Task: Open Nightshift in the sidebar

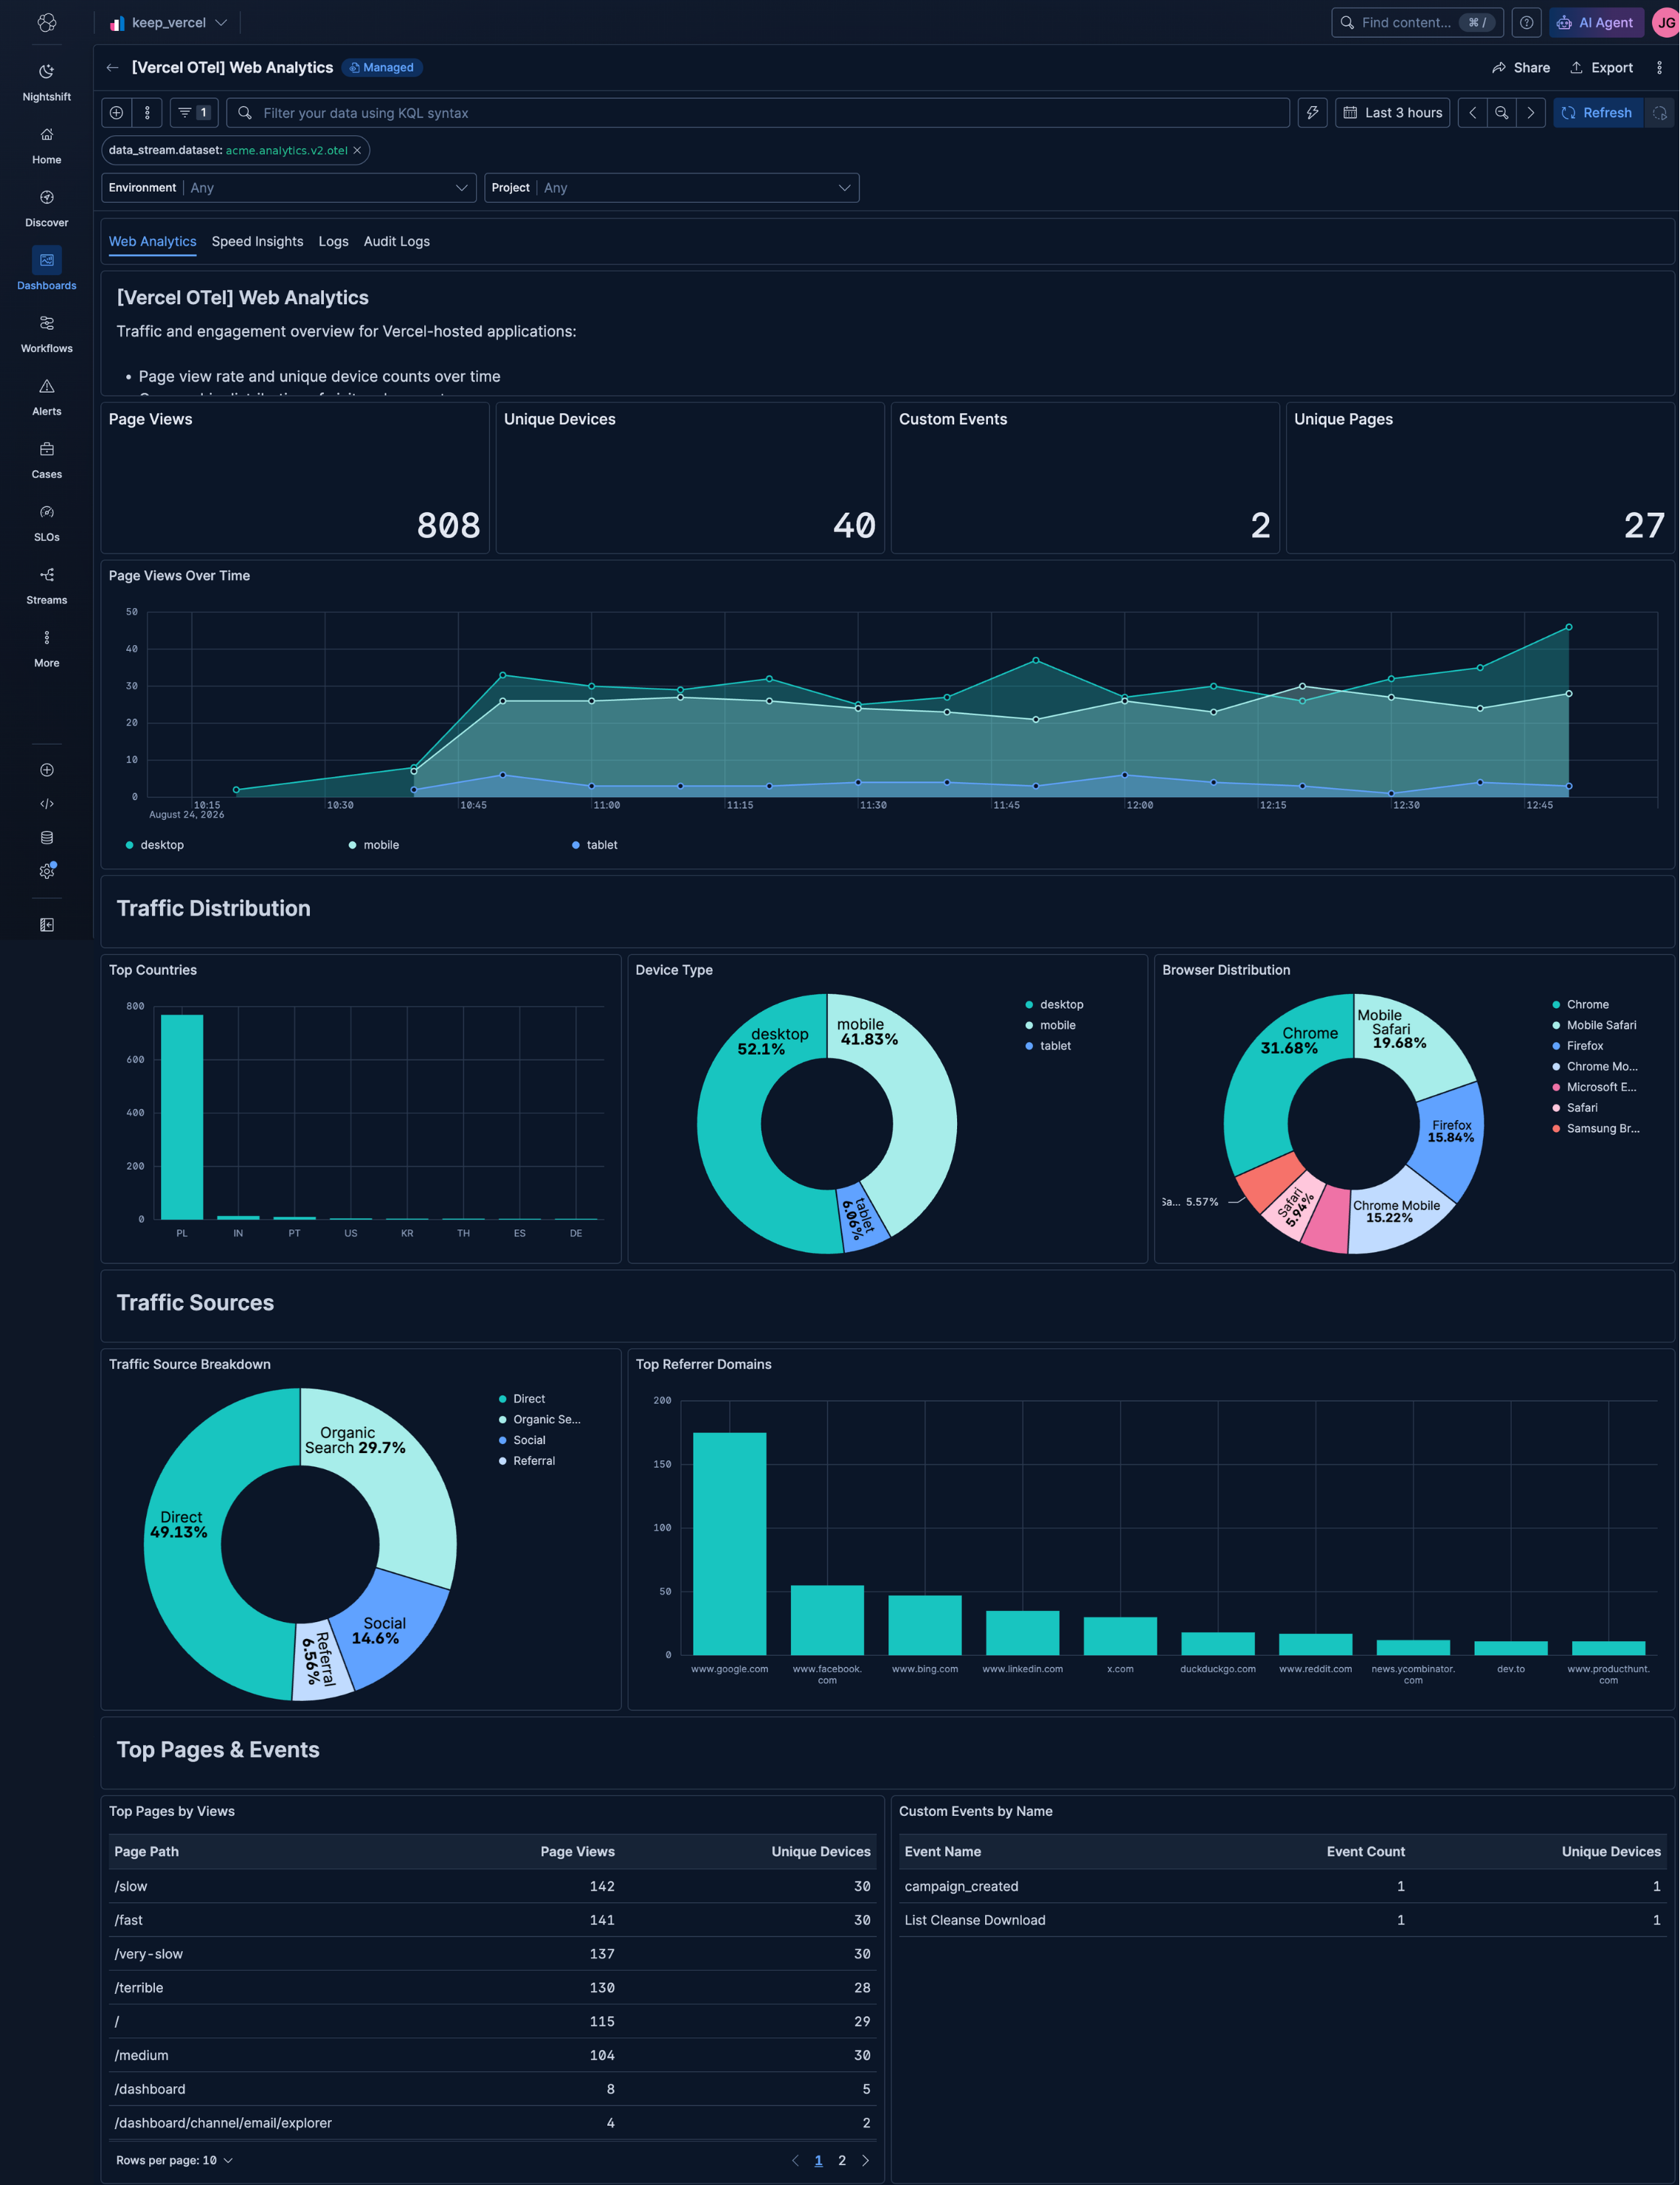Action: [46, 82]
